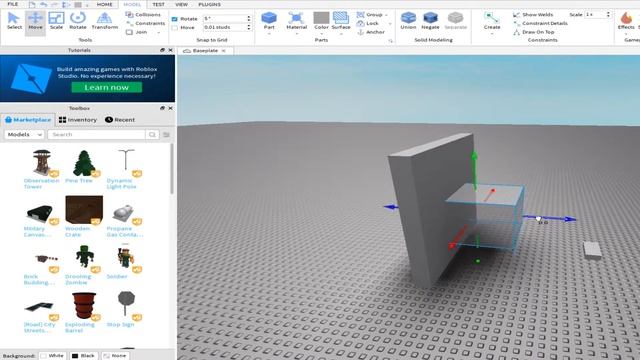The width and height of the screenshot is (640, 360).
Task: Open the Material picker
Action: pos(296,20)
